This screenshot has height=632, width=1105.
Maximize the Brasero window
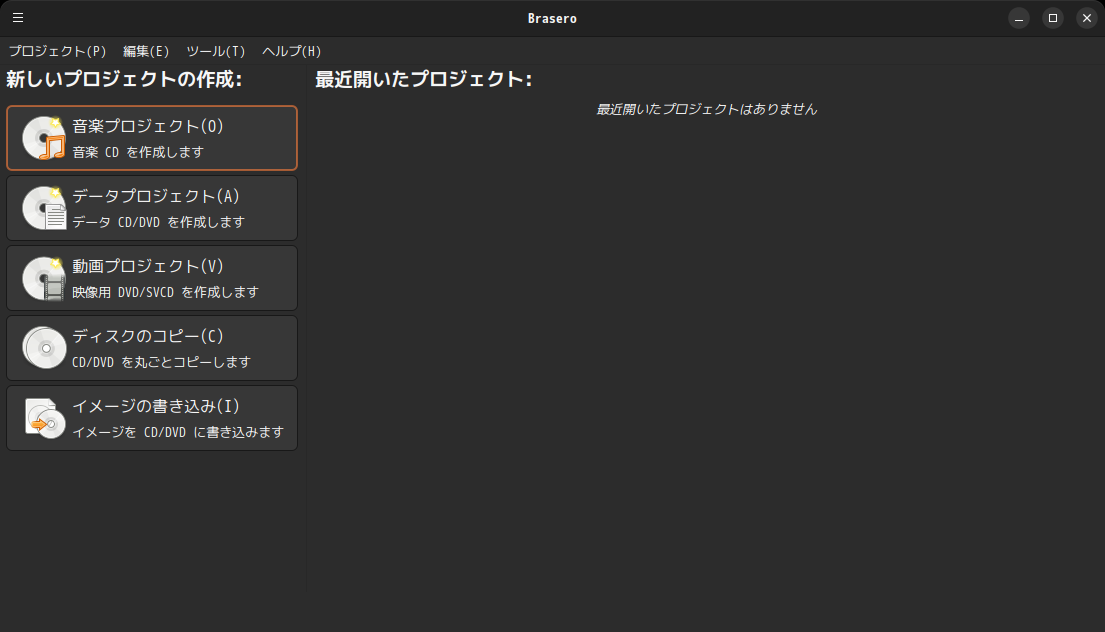point(1053,18)
